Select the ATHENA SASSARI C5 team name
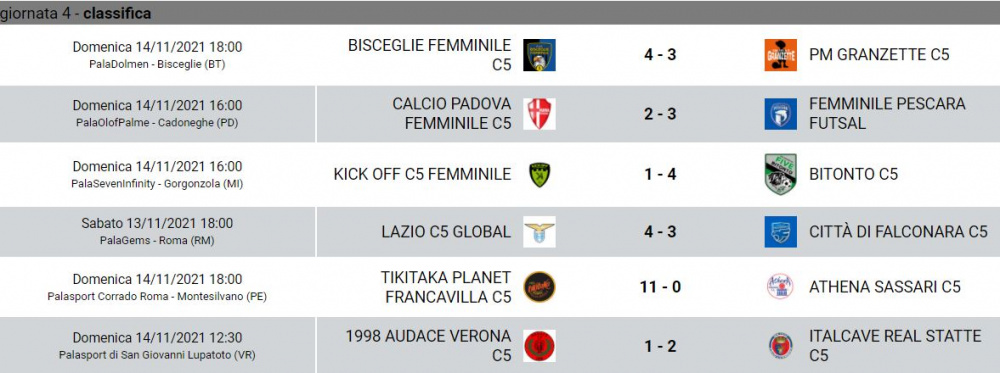 coord(885,287)
